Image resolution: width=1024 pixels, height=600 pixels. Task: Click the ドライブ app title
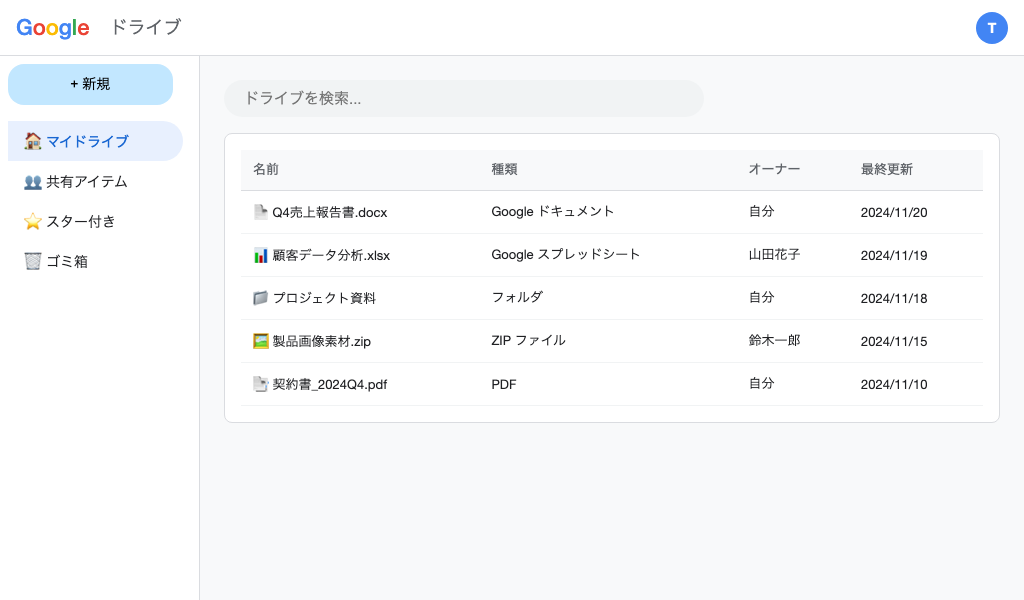tap(145, 28)
